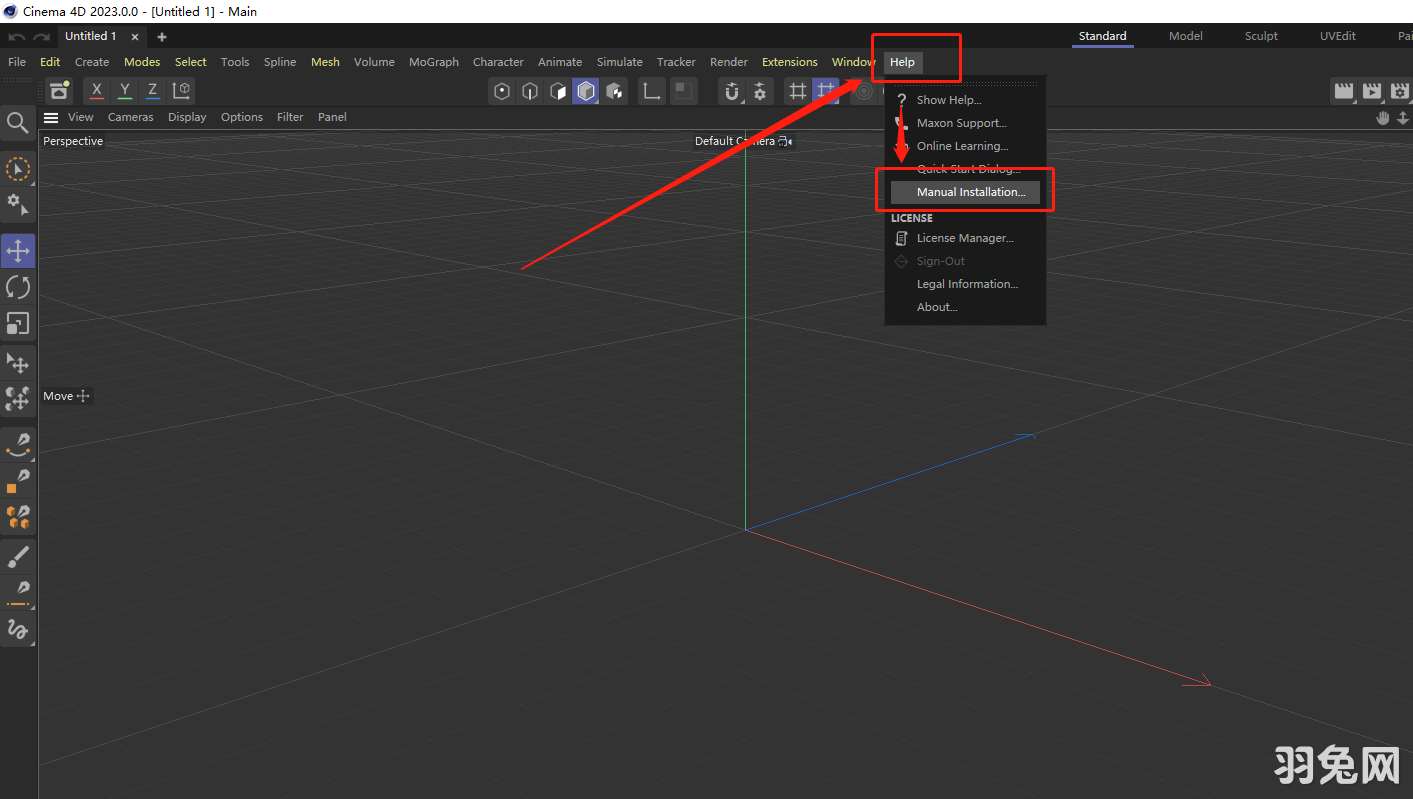Open the viewport hamburger menu
Screen dimensions: 1413x799
tap(51, 117)
